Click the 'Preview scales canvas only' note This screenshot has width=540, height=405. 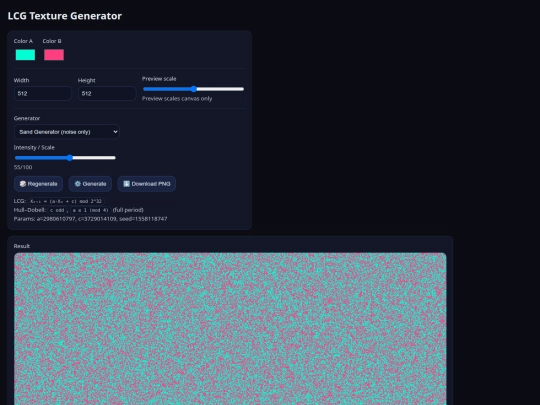[x=177, y=98]
